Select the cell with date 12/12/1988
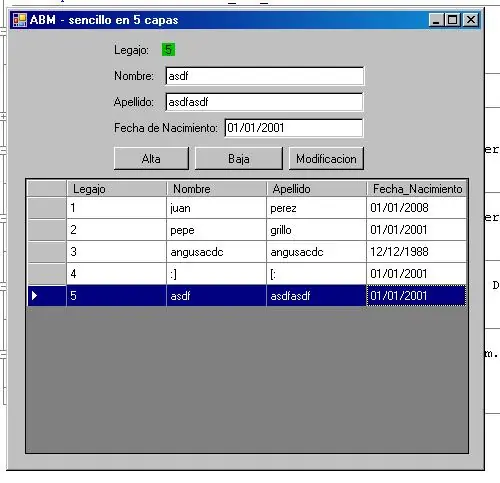 click(x=417, y=252)
